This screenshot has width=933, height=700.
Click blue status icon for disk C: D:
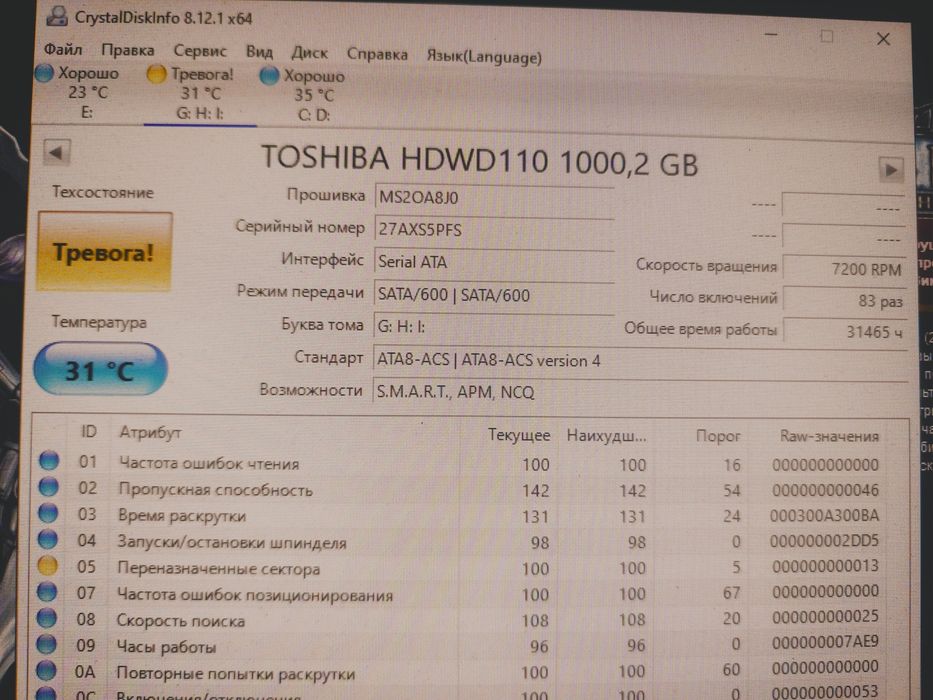tap(269, 76)
